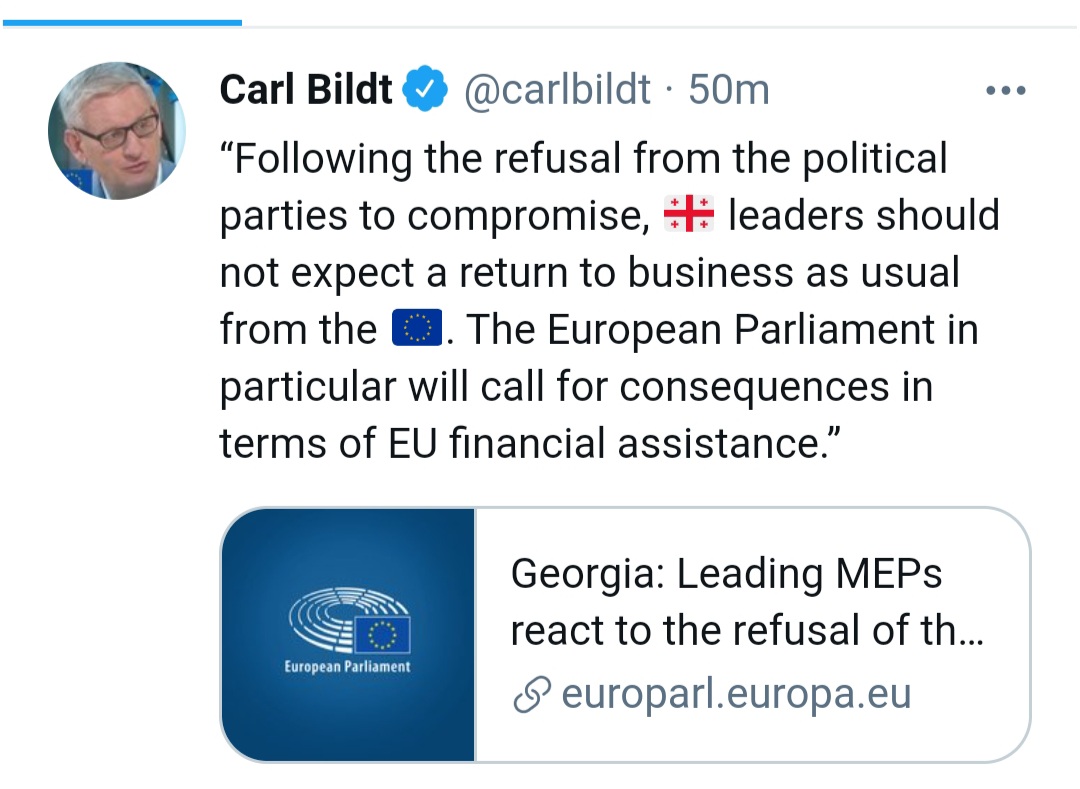Open Carl Bildt's profile avatar
Image resolution: width=1080 pixels, height=789 pixels.
118,131
